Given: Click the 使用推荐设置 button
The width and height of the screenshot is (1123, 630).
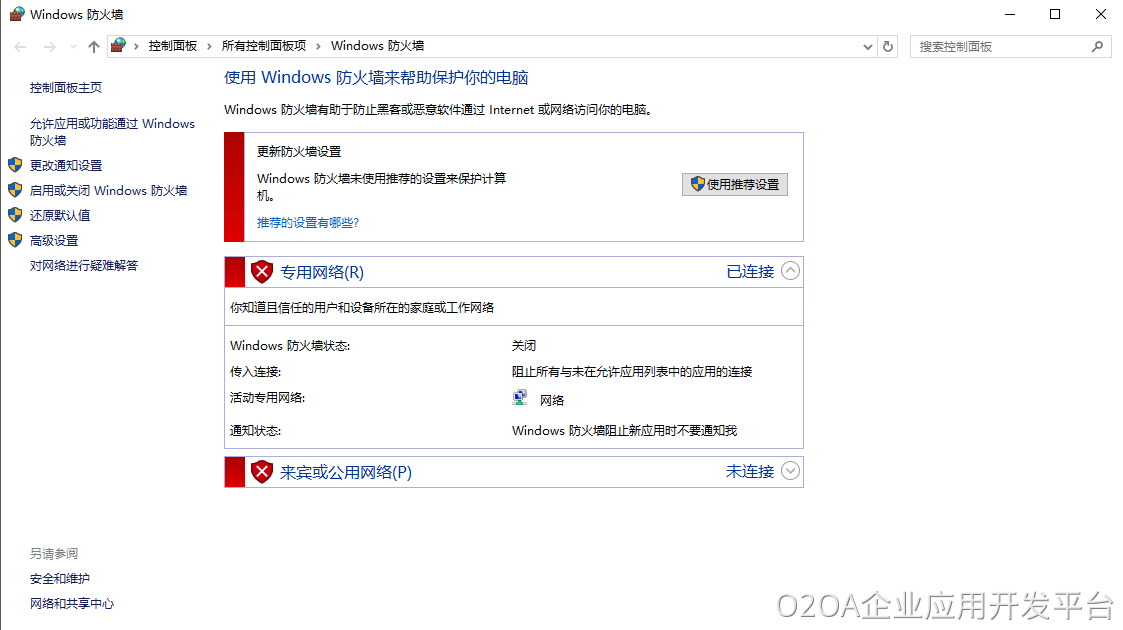Looking at the screenshot, I should [735, 185].
